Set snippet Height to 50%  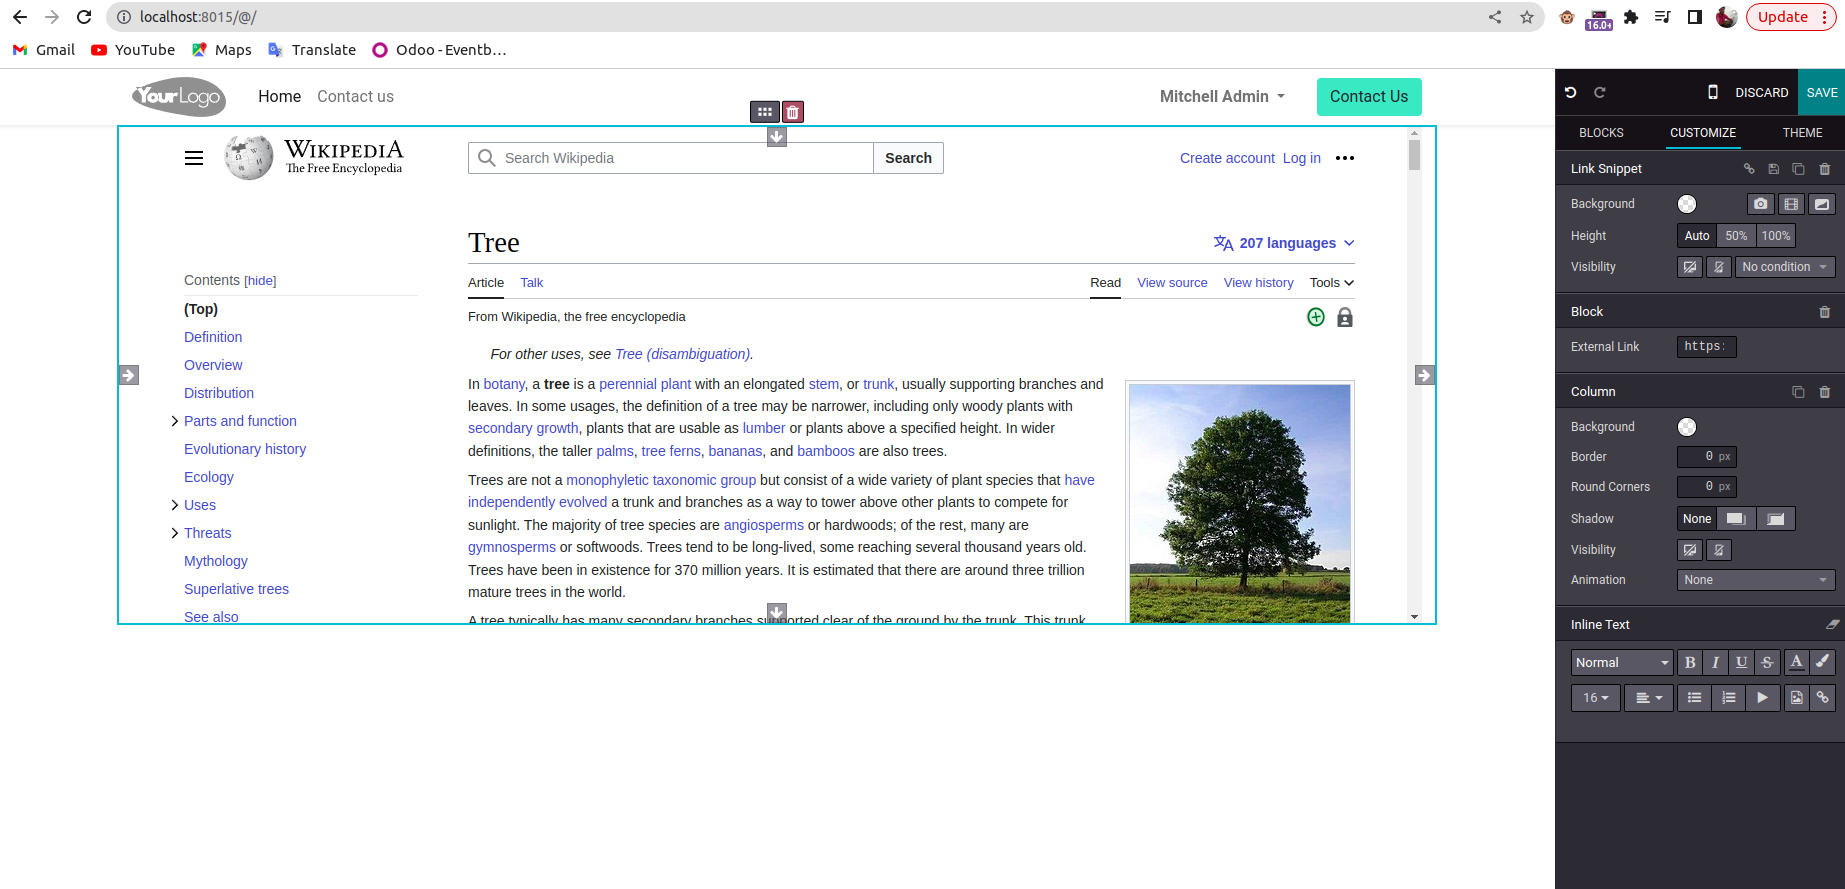pos(1736,236)
